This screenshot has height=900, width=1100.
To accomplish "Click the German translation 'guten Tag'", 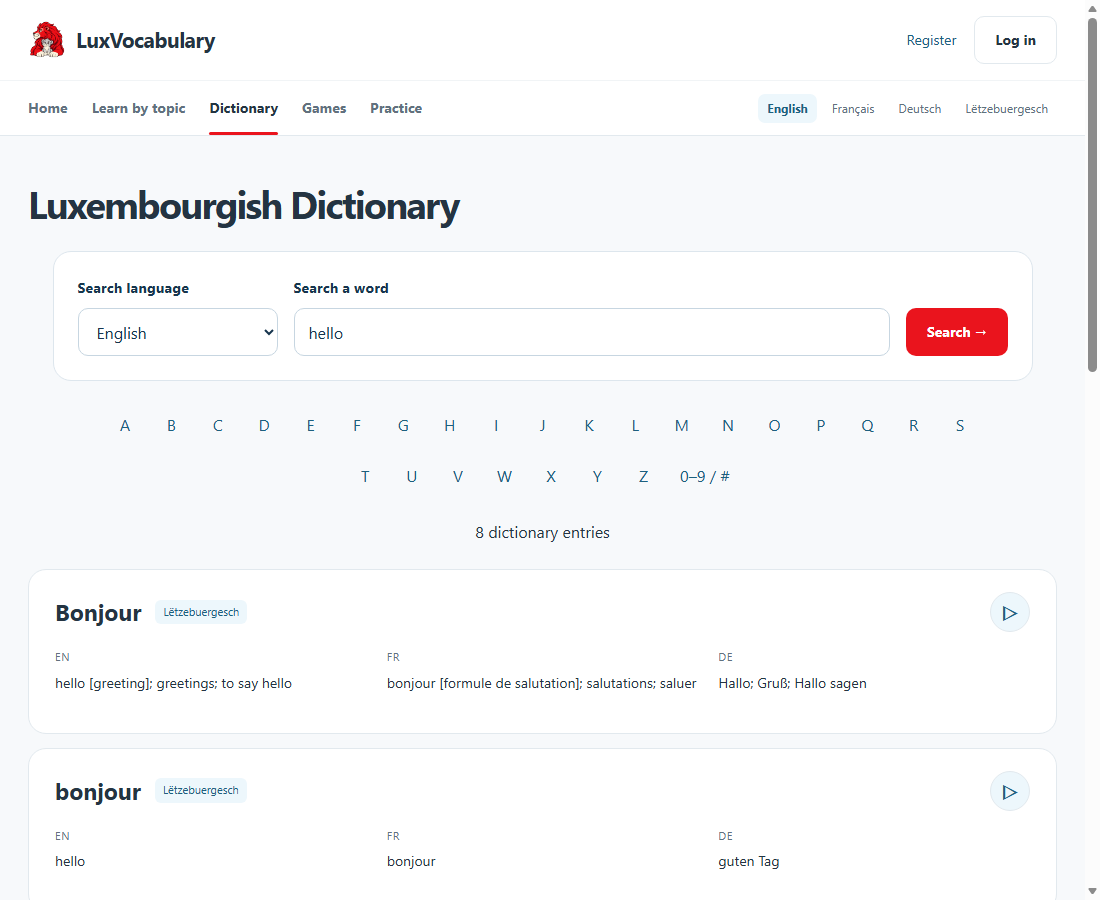I will [749, 861].
